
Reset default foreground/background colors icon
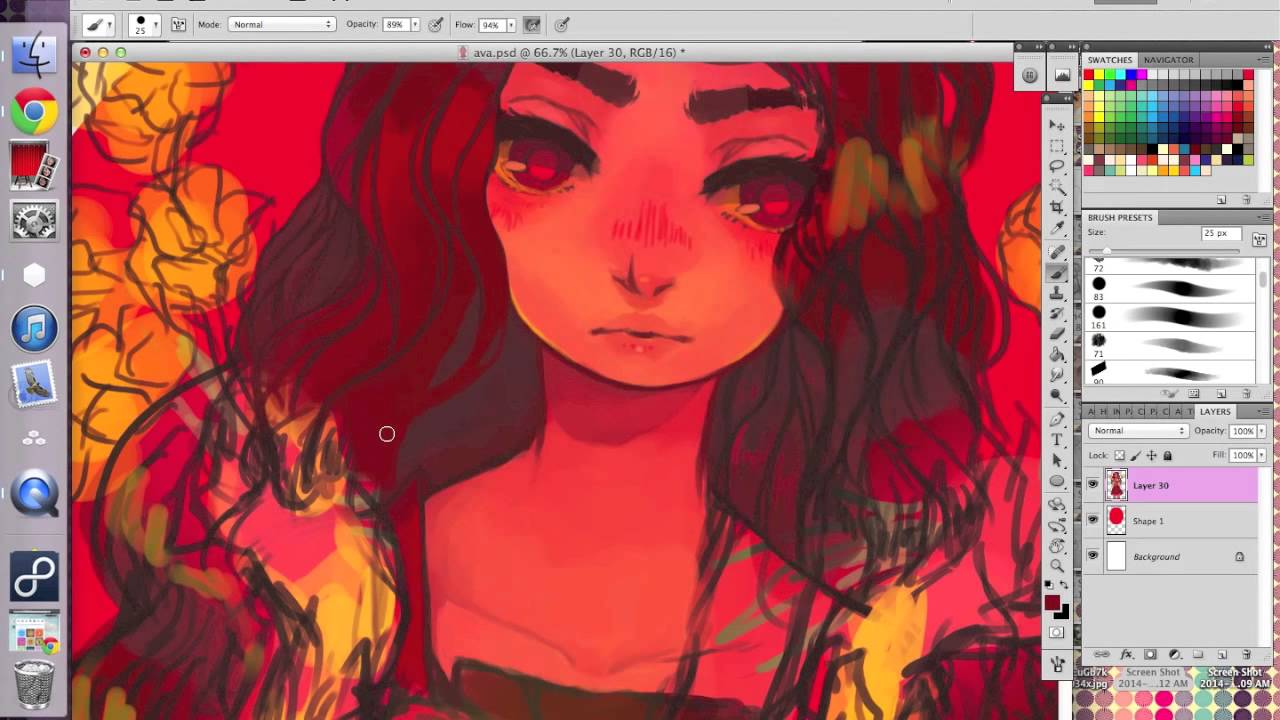[1048, 583]
